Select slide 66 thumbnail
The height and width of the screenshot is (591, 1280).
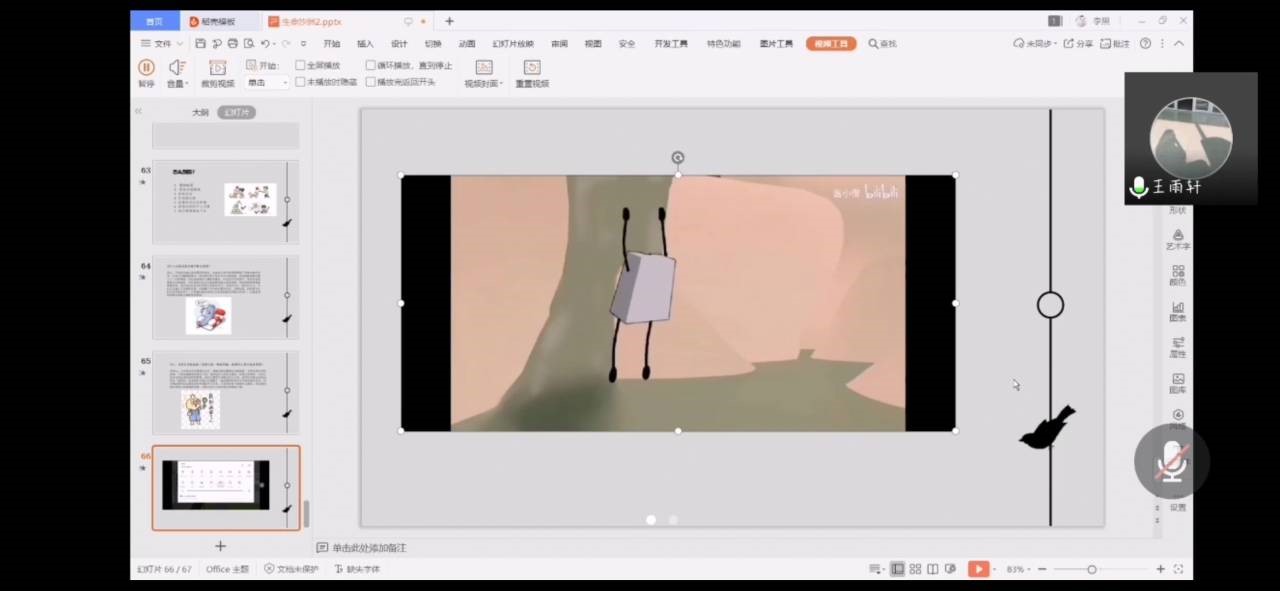225,487
